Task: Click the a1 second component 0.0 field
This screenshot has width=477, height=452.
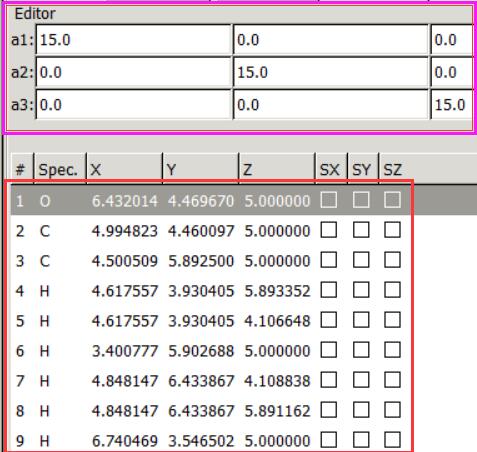Action: 331,40
